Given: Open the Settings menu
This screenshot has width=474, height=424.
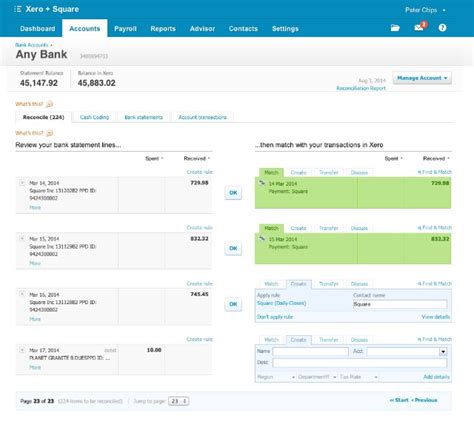Looking at the screenshot, I should click(x=285, y=29).
